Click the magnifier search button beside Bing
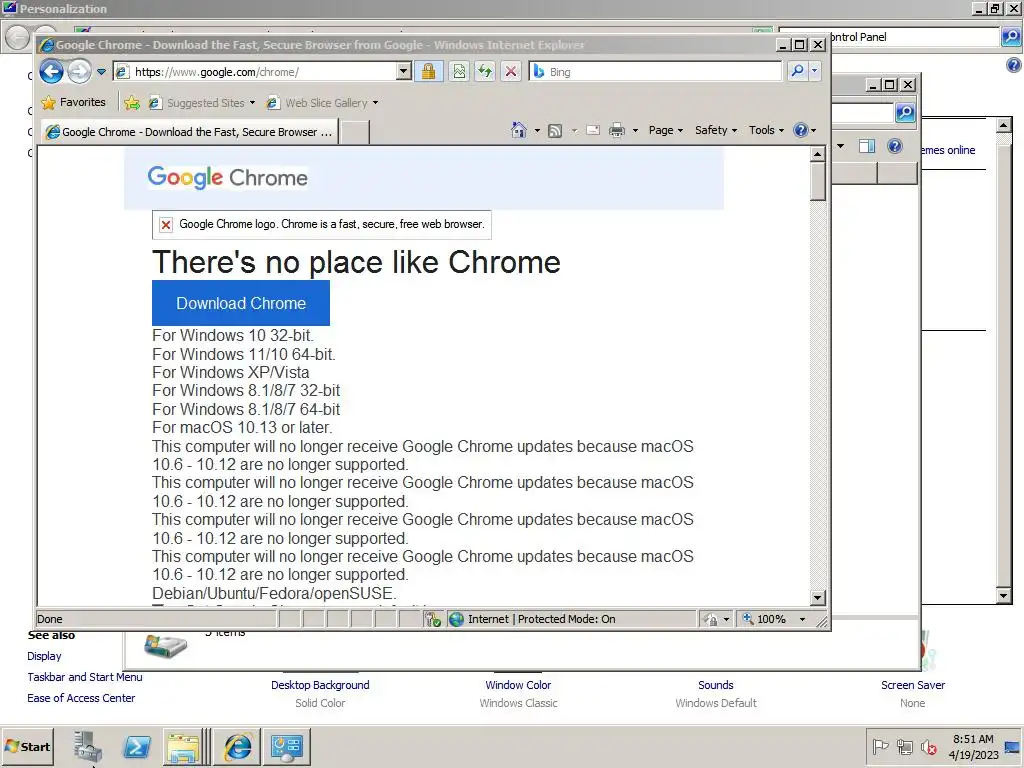Viewport: 1024px width, 768px height. pyautogui.click(x=797, y=71)
